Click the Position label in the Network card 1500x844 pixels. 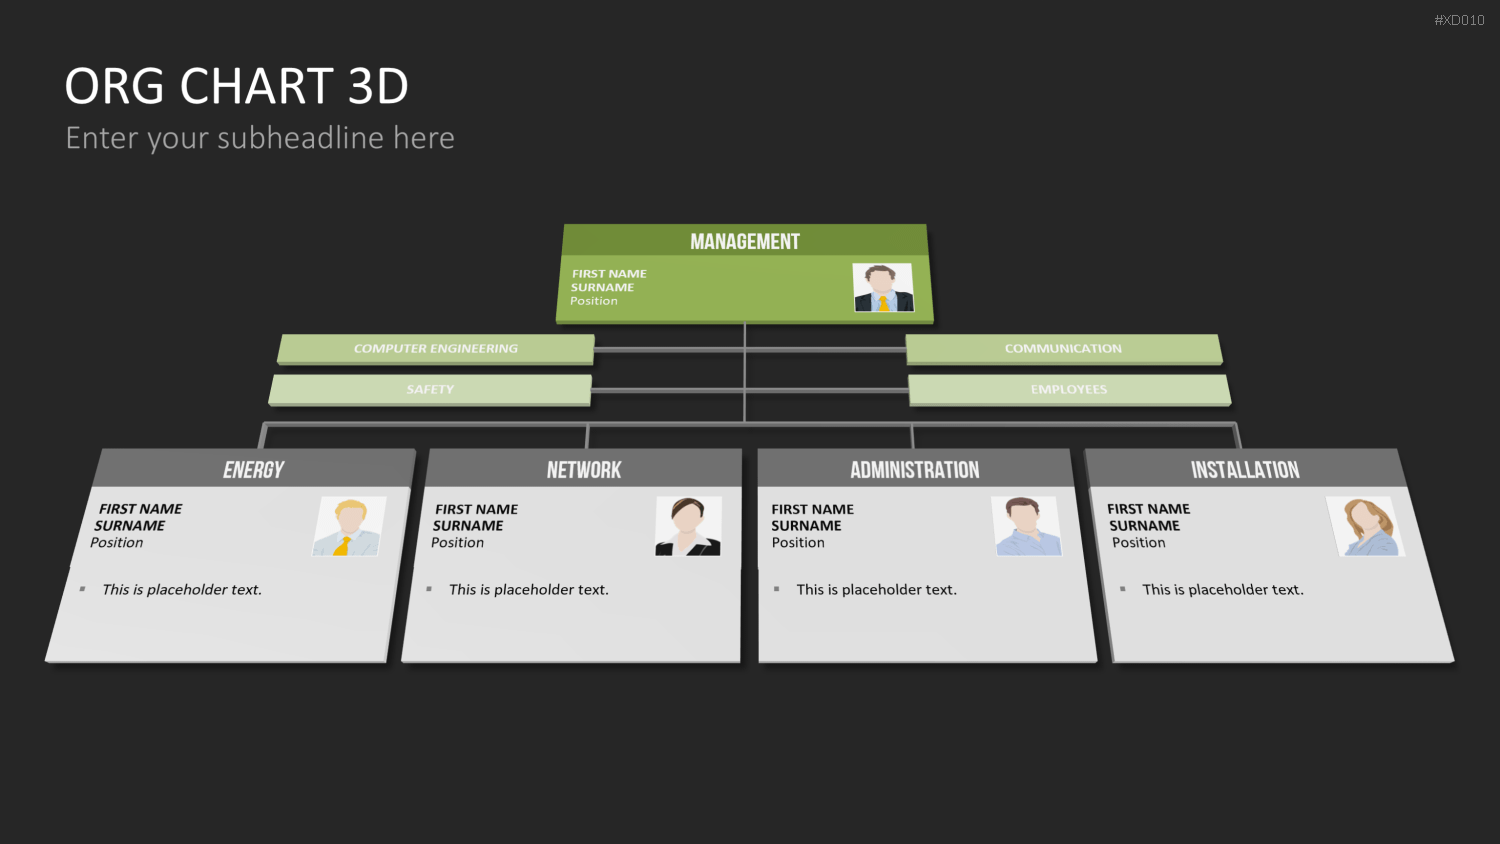(x=457, y=543)
